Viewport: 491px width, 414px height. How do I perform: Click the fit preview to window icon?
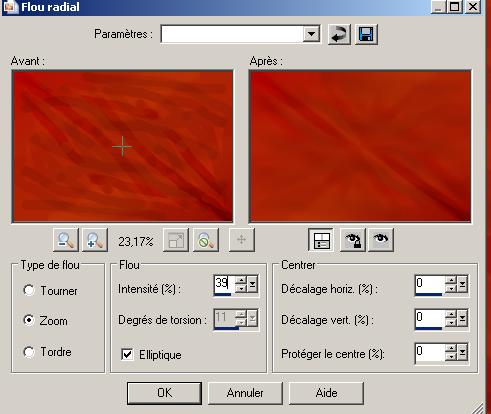[176, 240]
